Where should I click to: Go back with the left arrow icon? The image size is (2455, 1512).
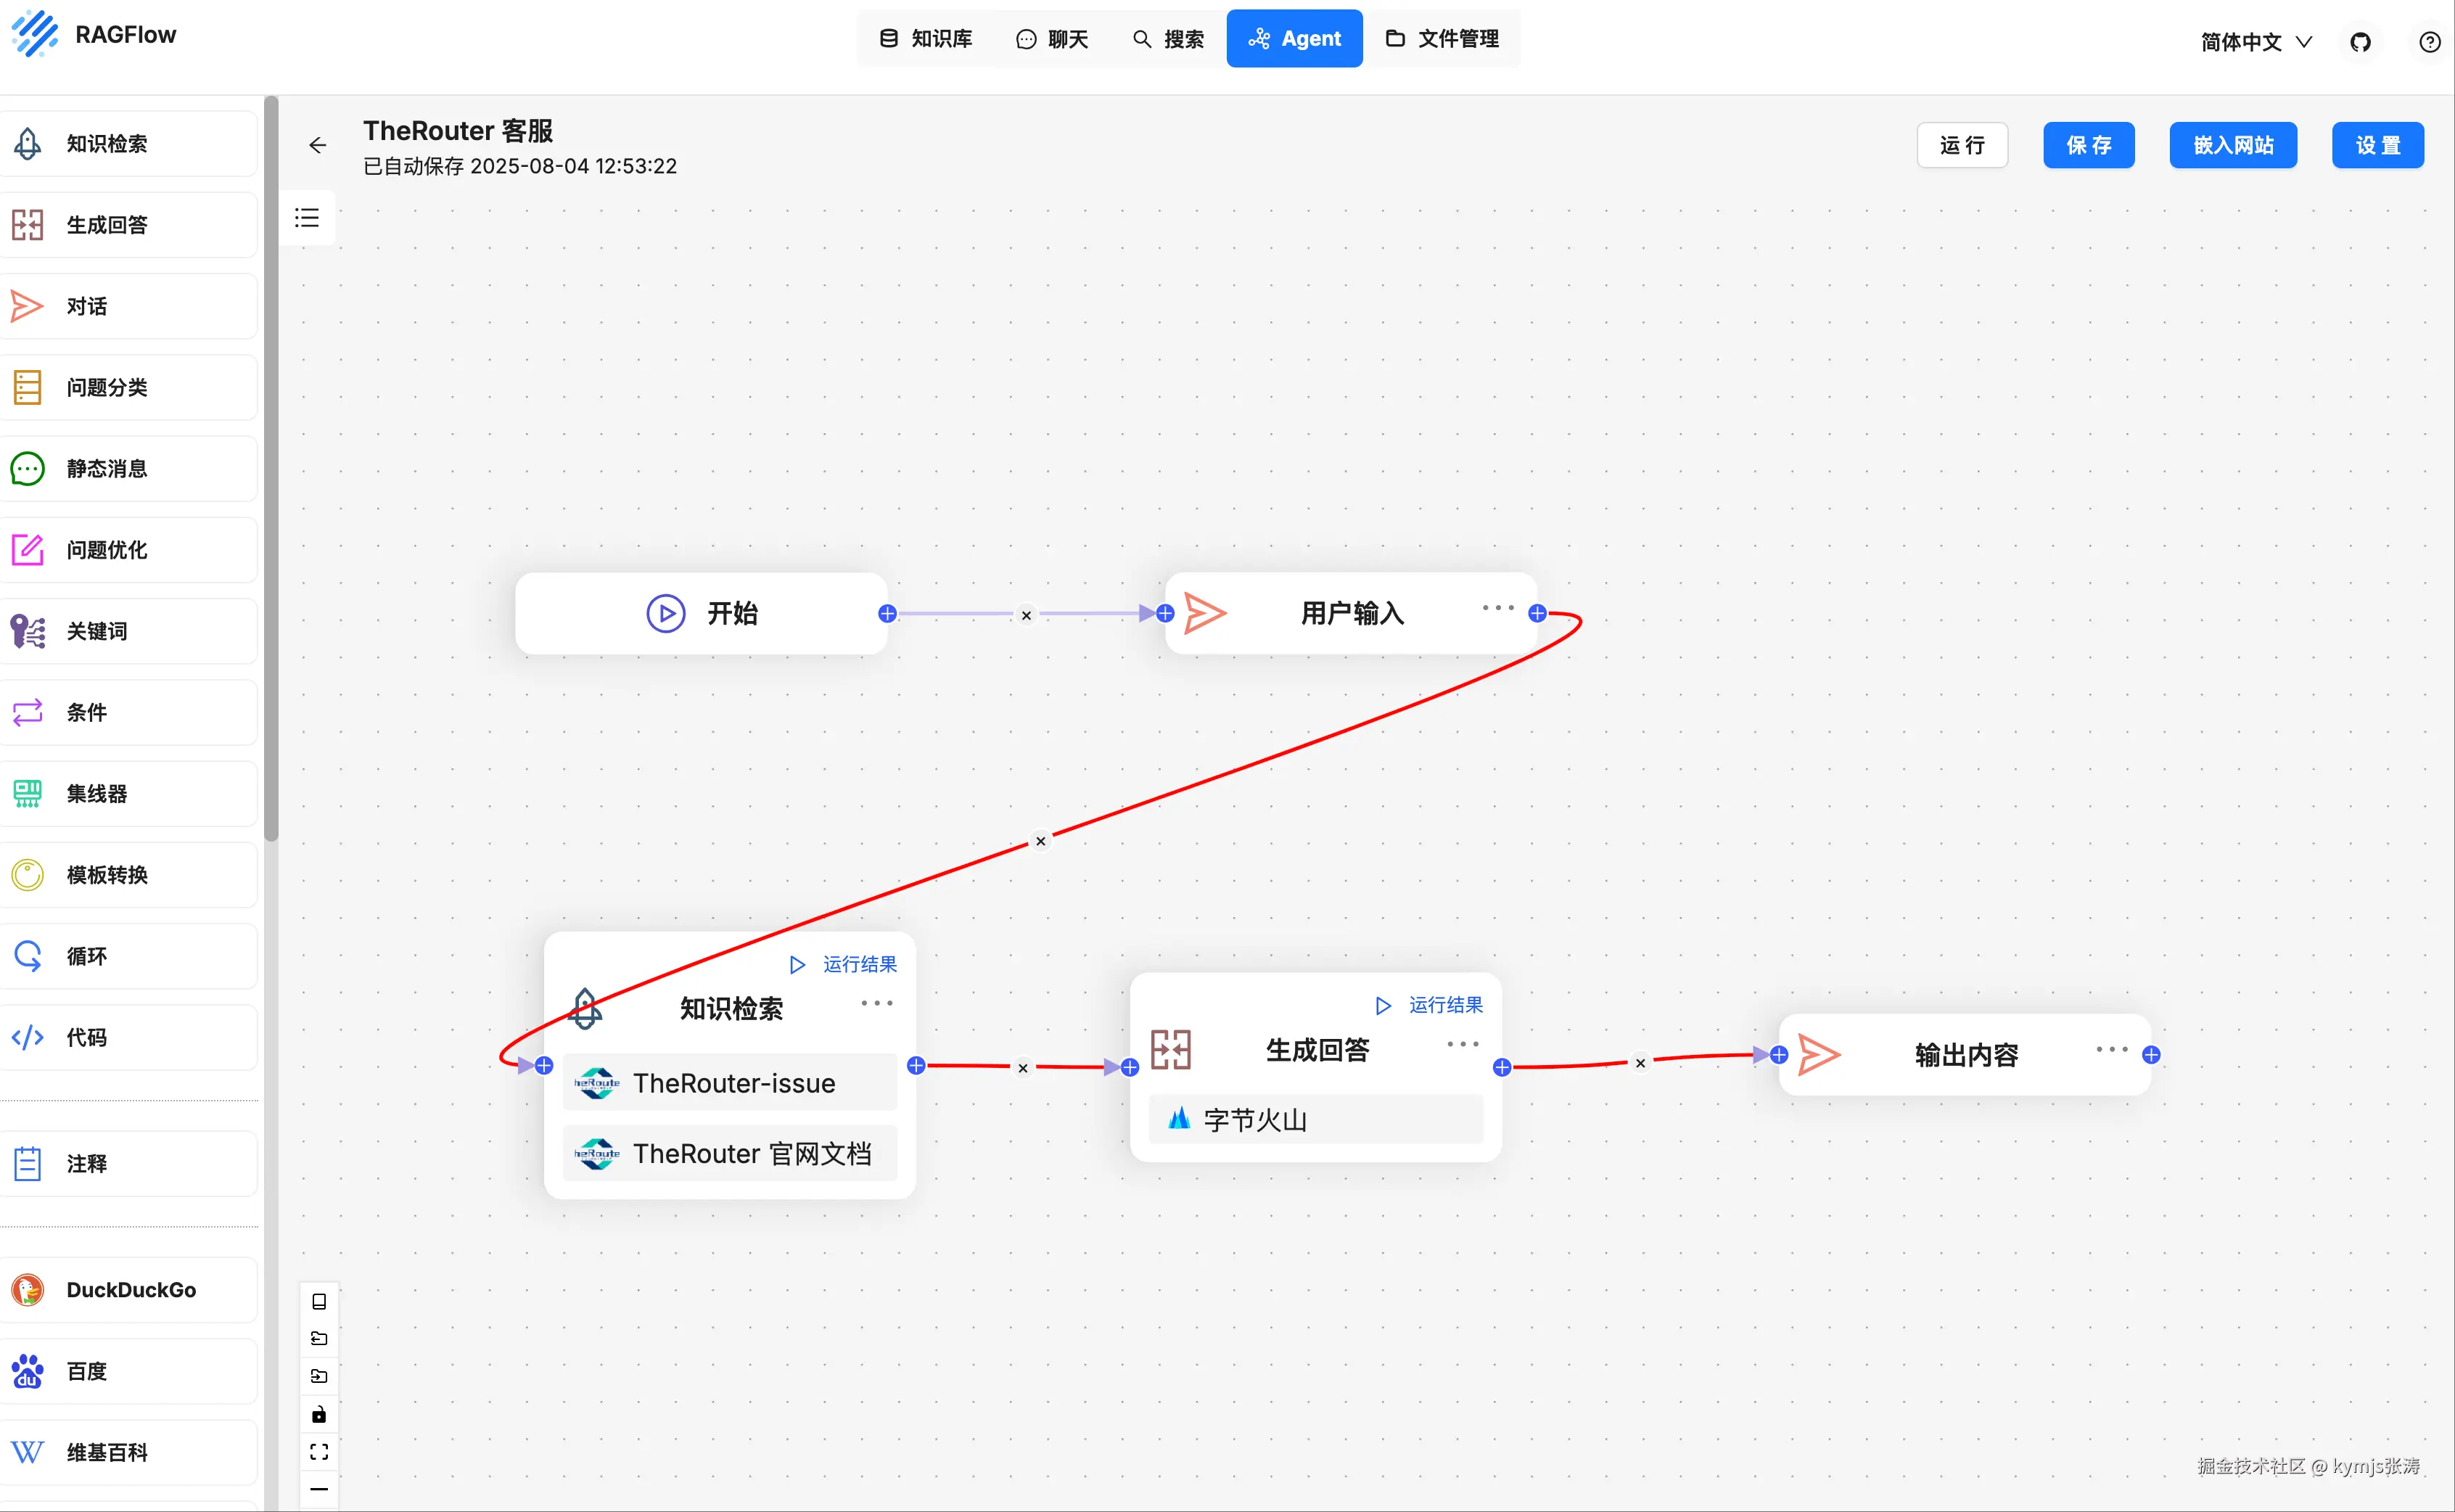click(317, 146)
